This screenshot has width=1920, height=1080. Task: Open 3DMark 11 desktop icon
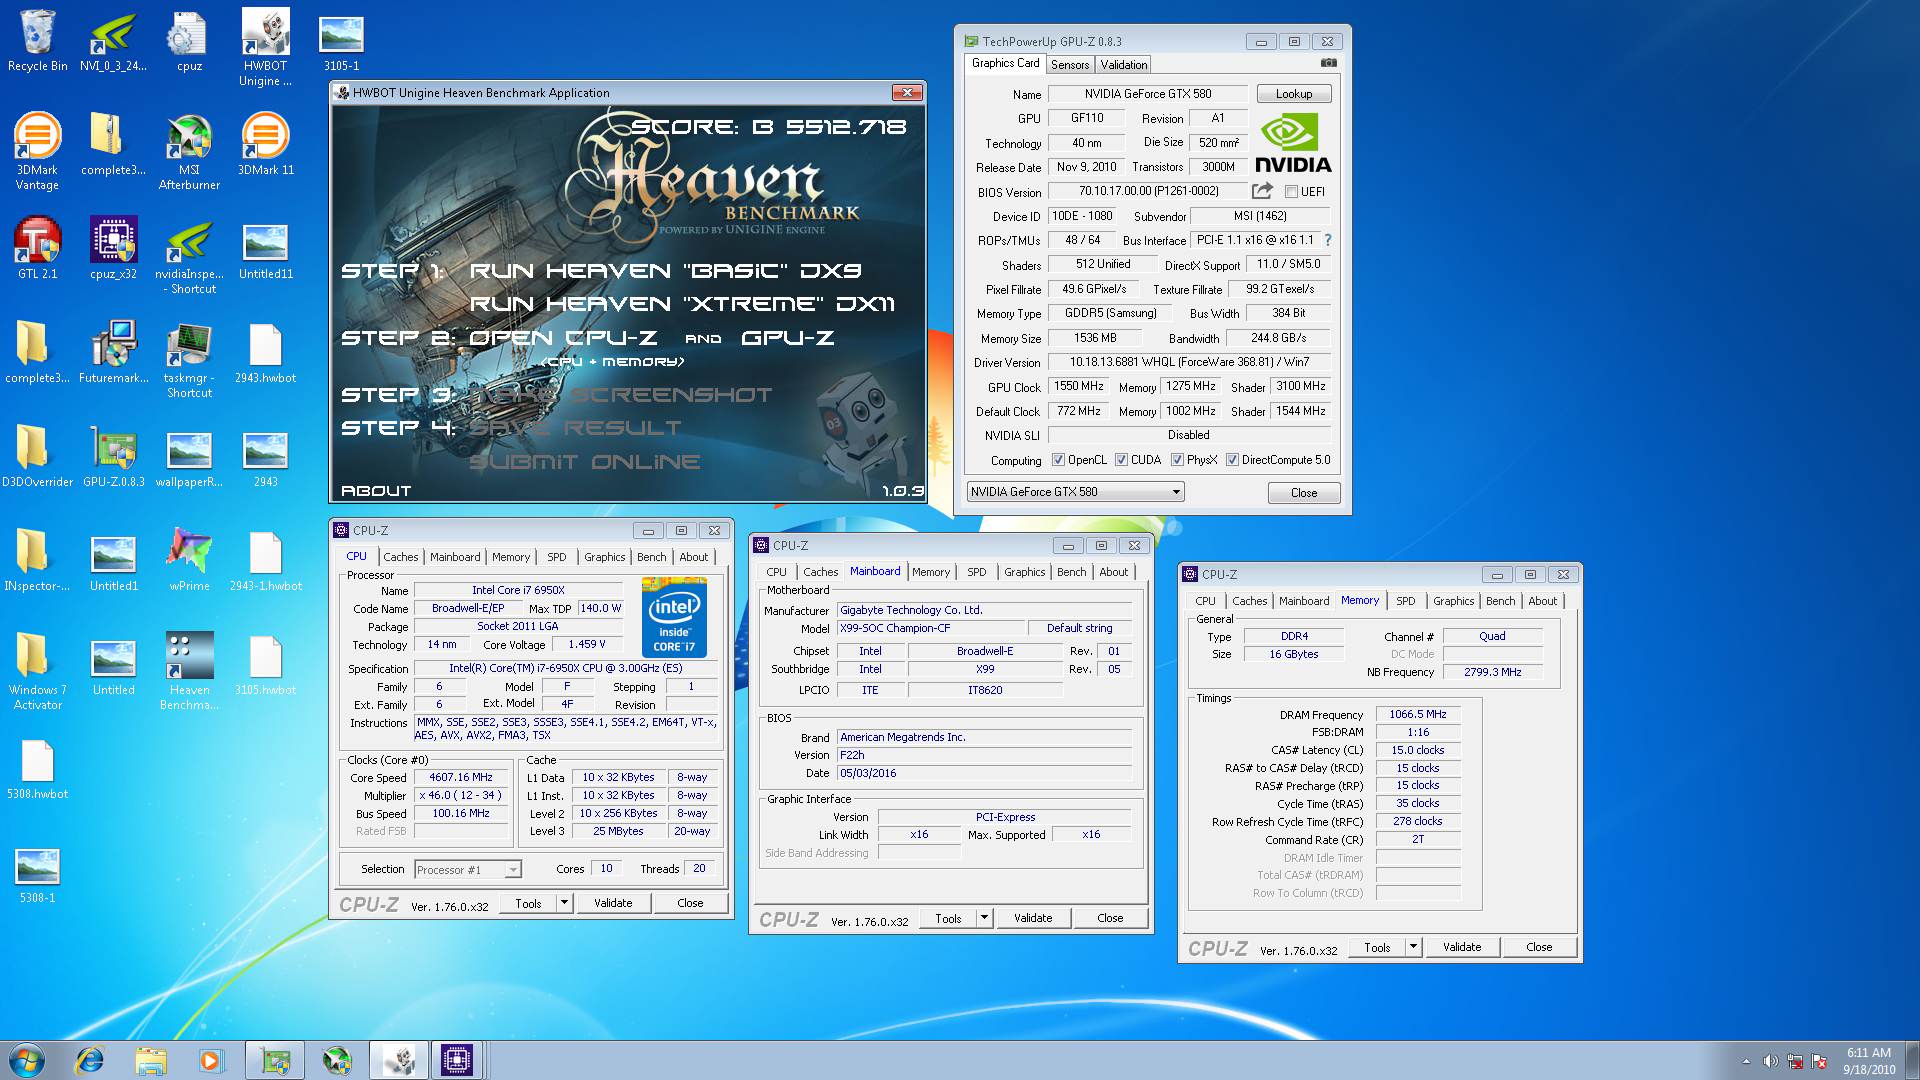pyautogui.click(x=265, y=144)
